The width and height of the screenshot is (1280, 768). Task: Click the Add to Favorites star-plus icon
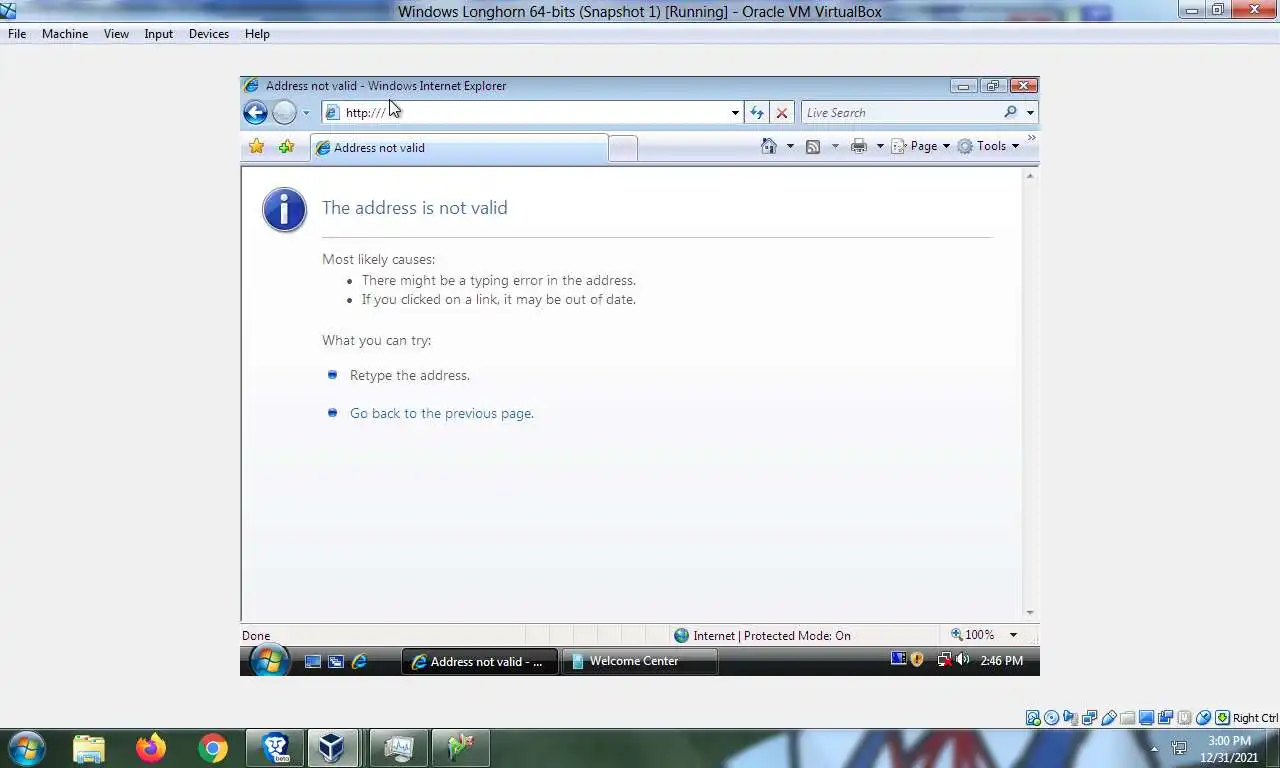pyautogui.click(x=287, y=147)
